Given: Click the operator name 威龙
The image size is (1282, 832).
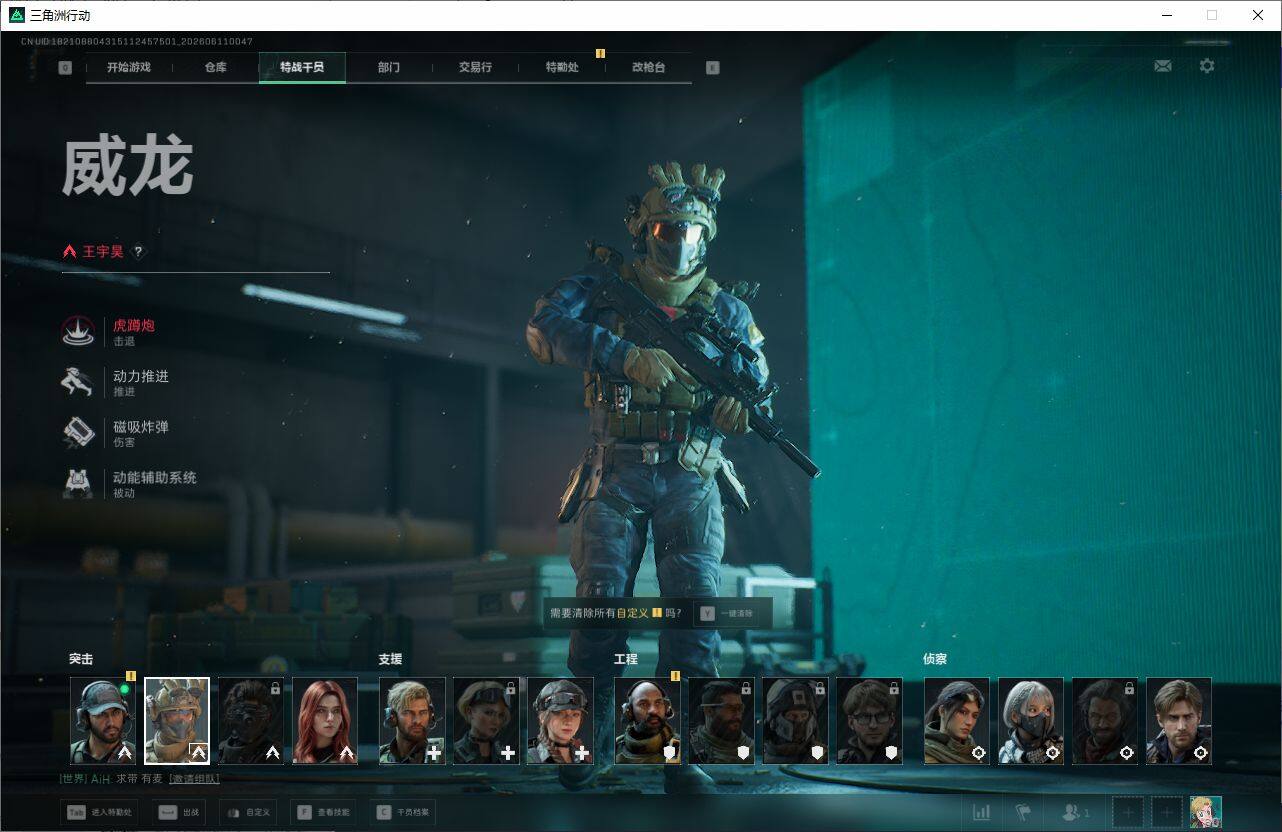Looking at the screenshot, I should coord(128,167).
